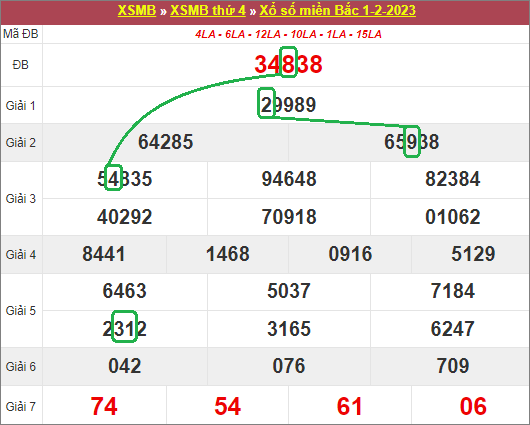Click the Mã ĐB codes row text

[x=288, y=34]
